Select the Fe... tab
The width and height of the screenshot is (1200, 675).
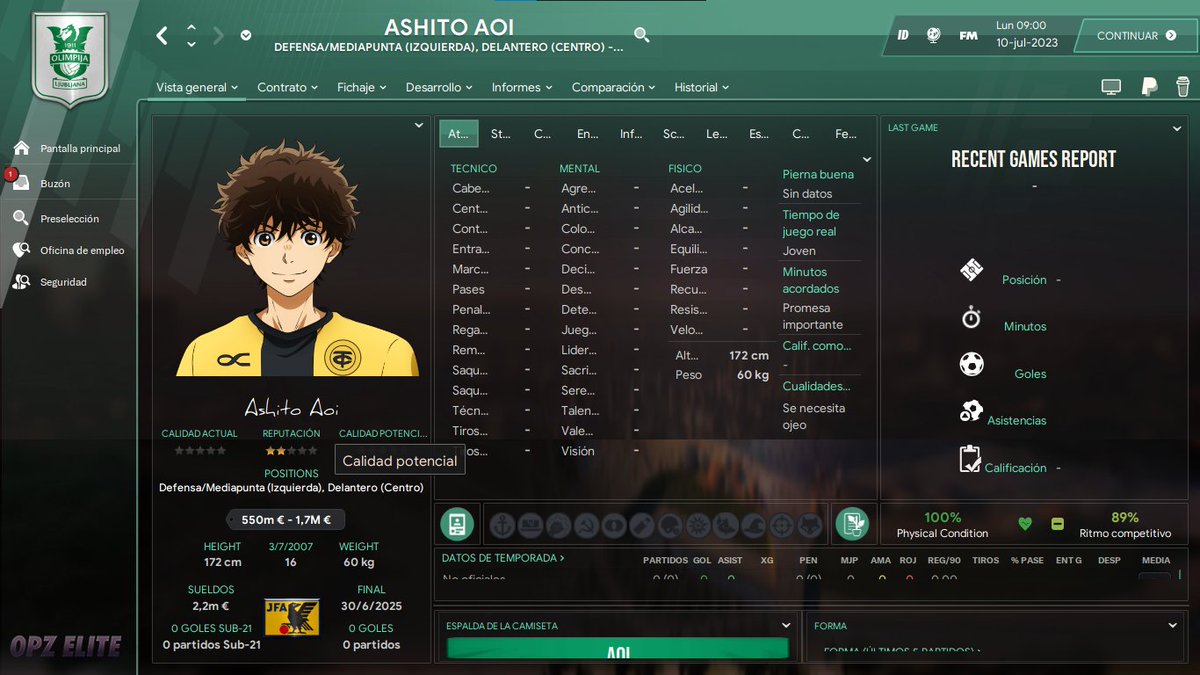(846, 134)
